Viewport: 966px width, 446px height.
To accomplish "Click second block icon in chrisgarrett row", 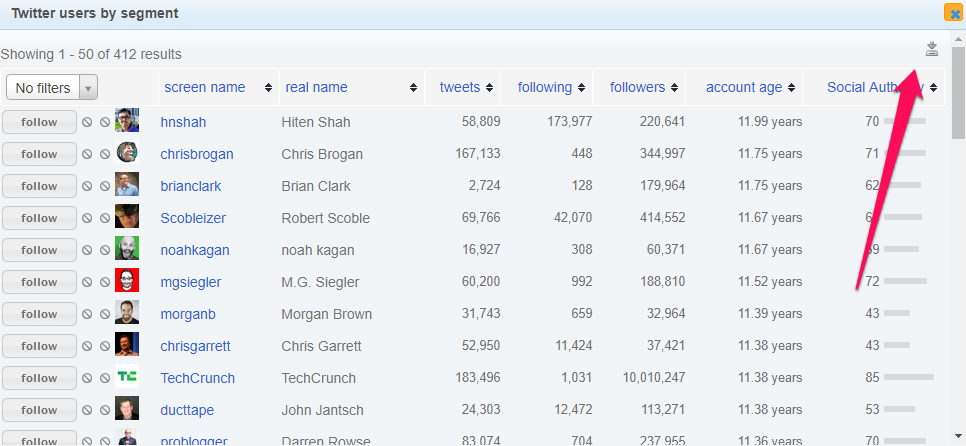I will coord(105,346).
